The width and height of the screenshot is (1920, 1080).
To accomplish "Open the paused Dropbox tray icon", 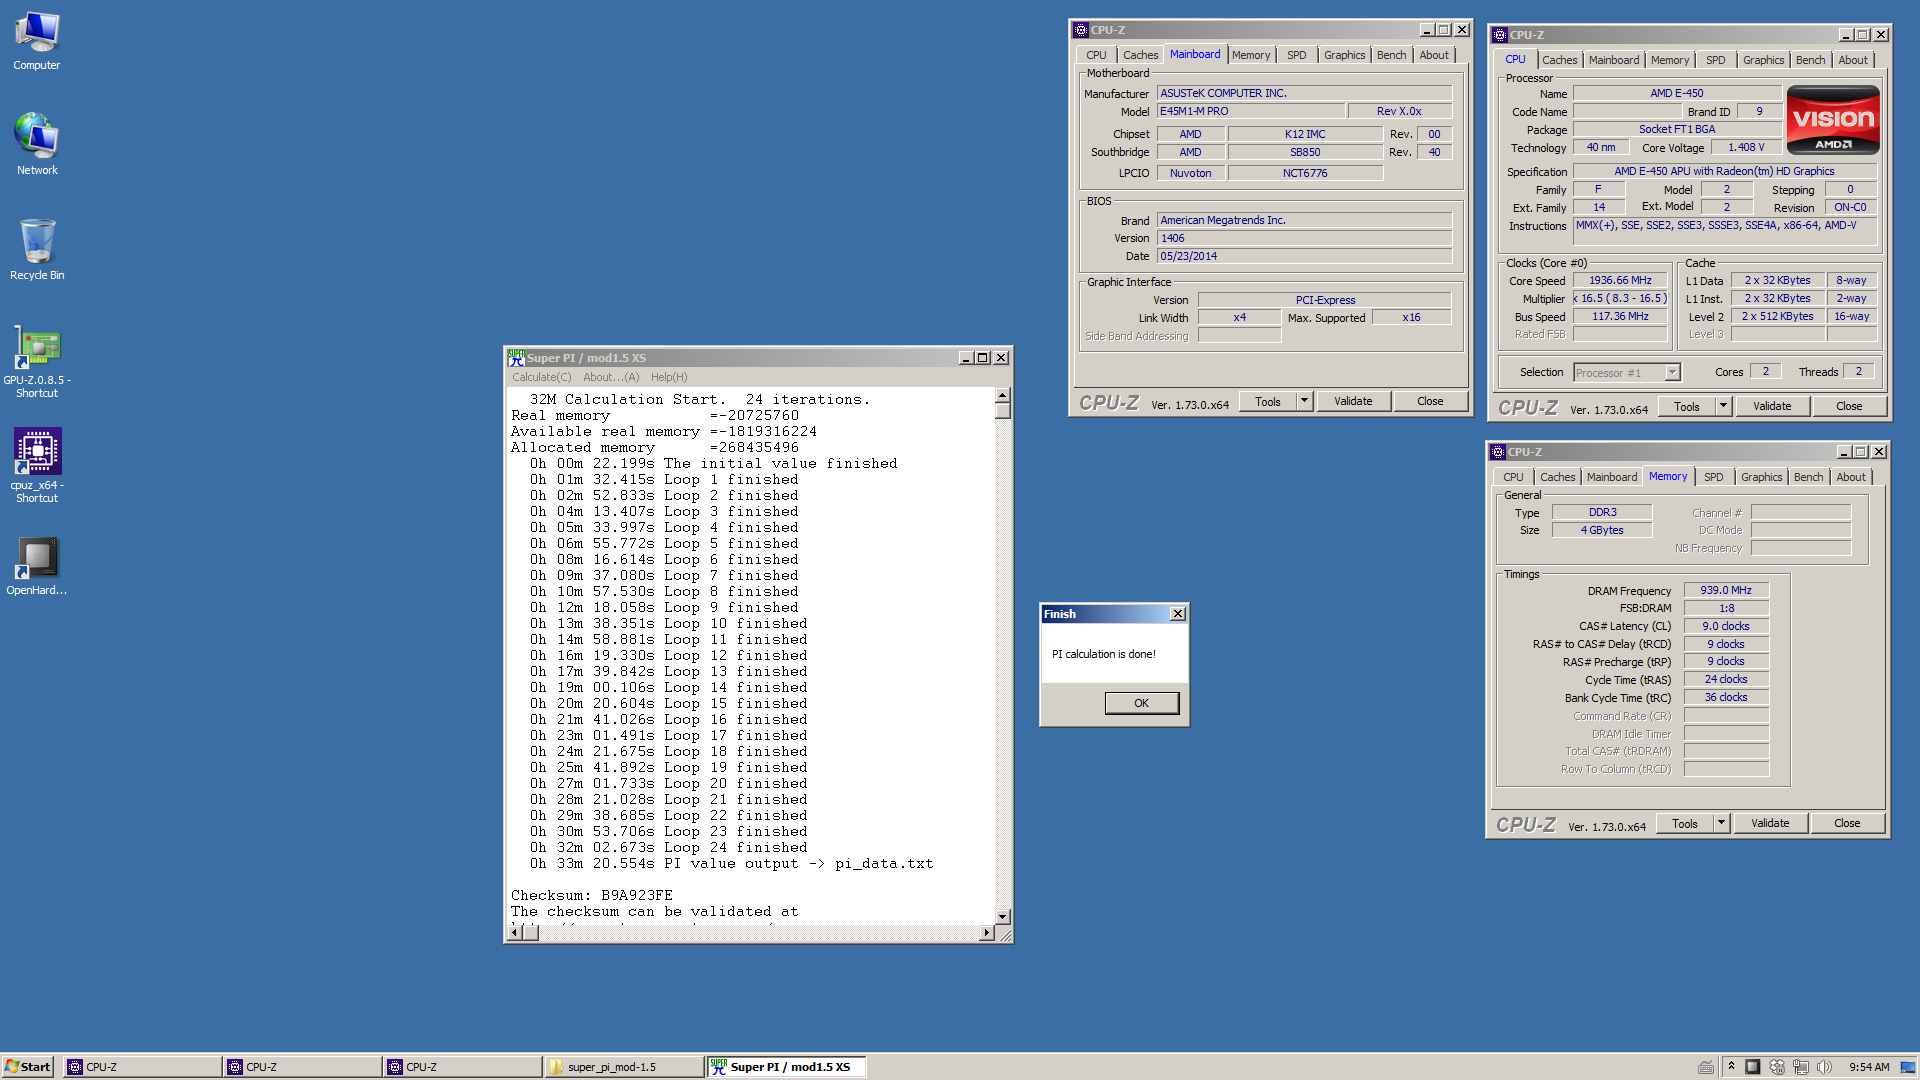I will (x=1777, y=1067).
